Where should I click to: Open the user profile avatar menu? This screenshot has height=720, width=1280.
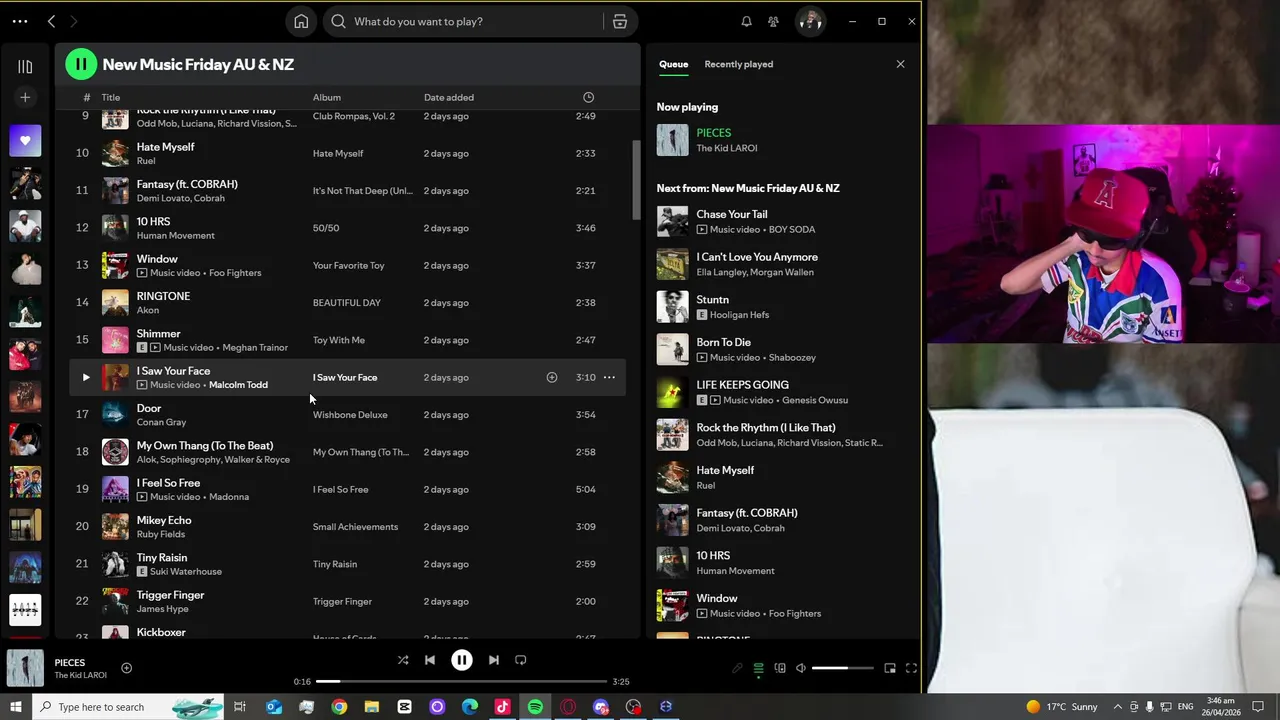[810, 21]
